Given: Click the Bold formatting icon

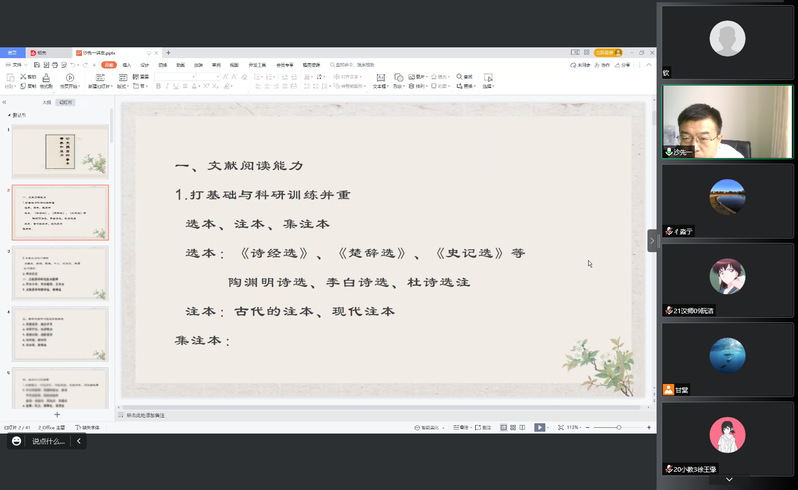Looking at the screenshot, I should pyautogui.click(x=157, y=86).
